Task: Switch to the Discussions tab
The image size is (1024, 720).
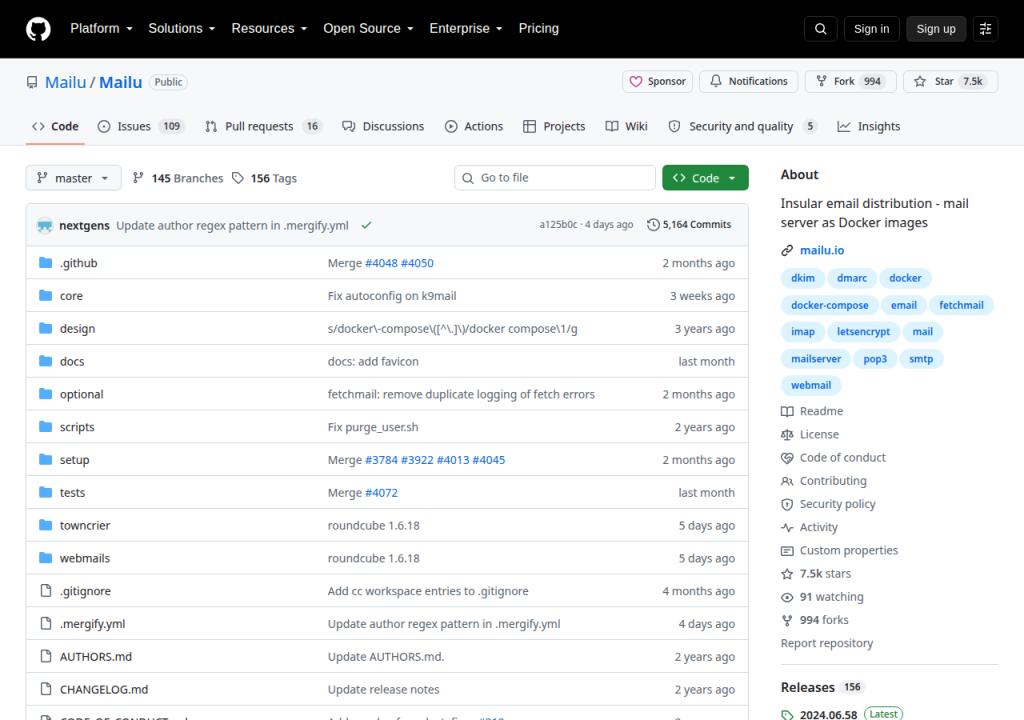Action: tap(383, 127)
